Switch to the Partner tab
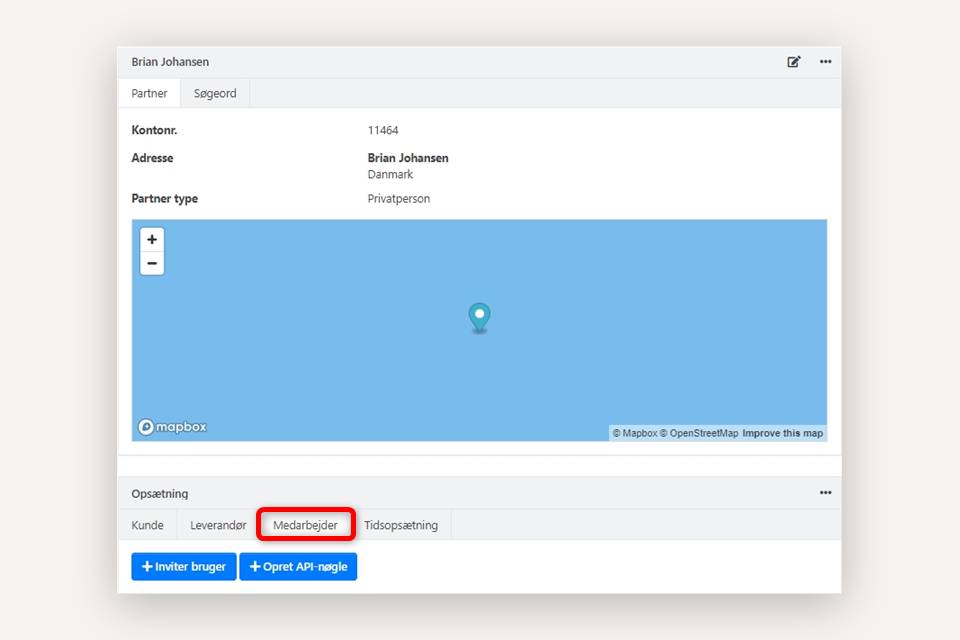960x640 pixels. (149, 93)
